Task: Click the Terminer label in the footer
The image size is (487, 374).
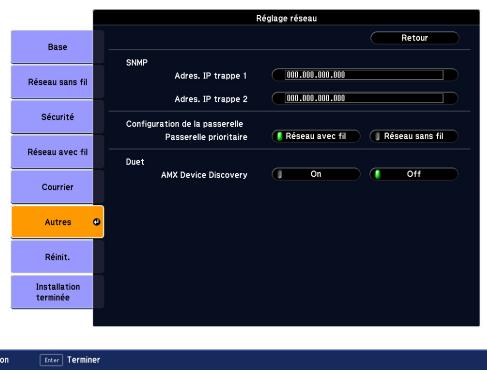Action: pos(84,360)
